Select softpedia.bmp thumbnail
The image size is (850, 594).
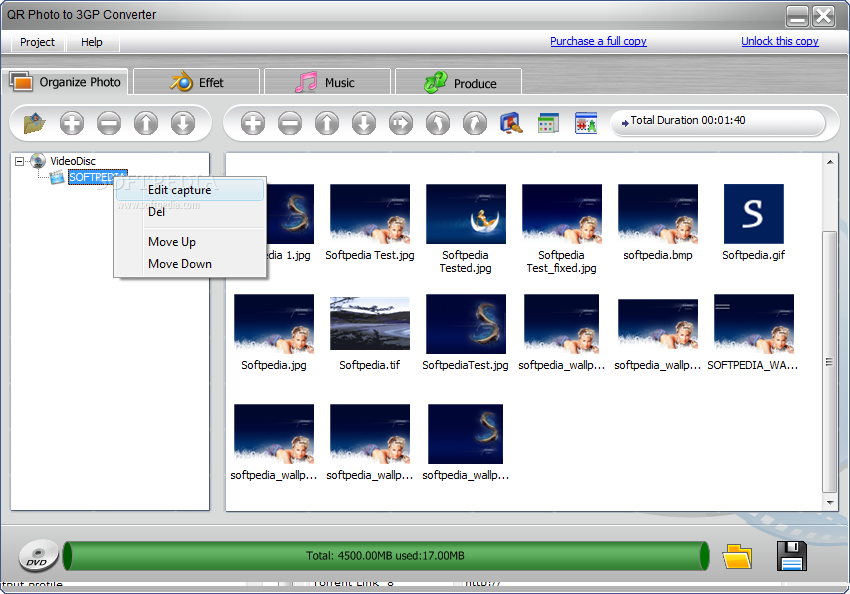(658, 214)
